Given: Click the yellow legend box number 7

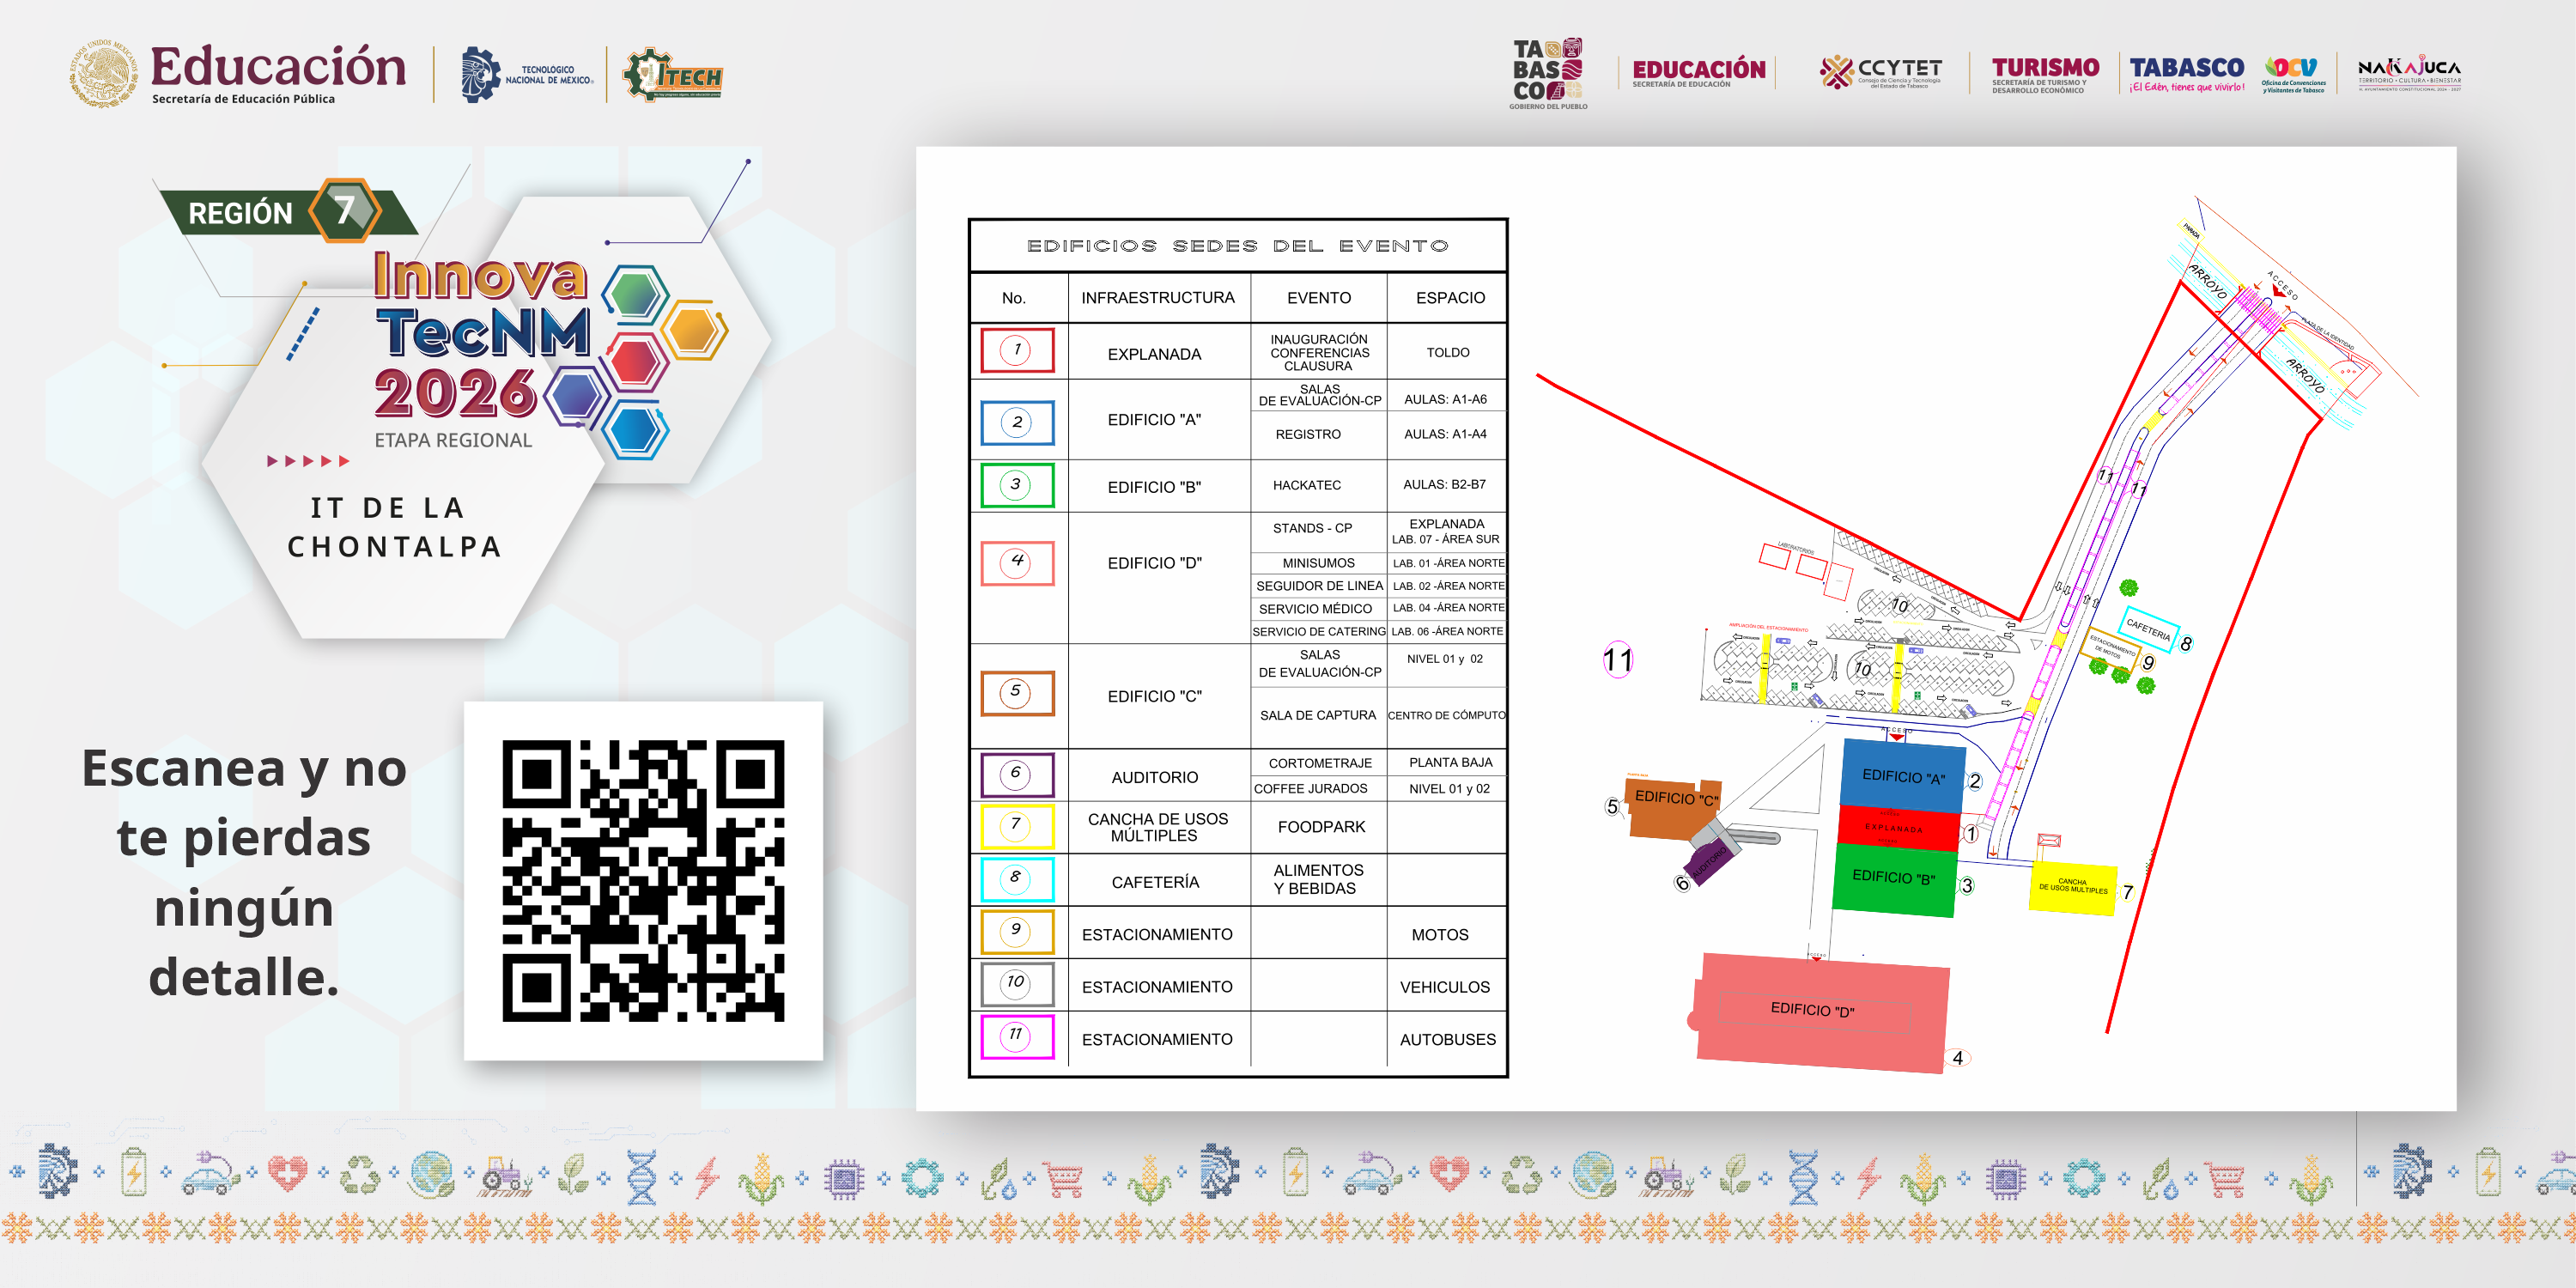Looking at the screenshot, I should [x=1017, y=826].
